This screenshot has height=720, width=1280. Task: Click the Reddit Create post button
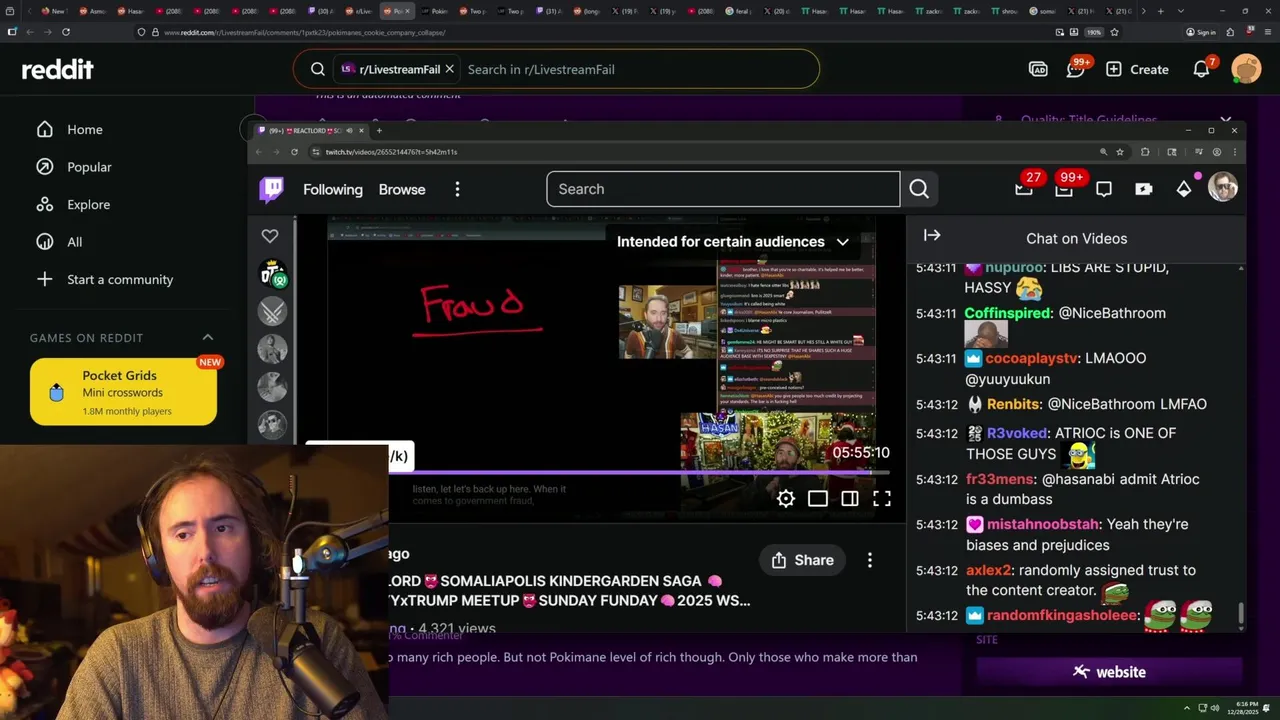pos(1137,69)
